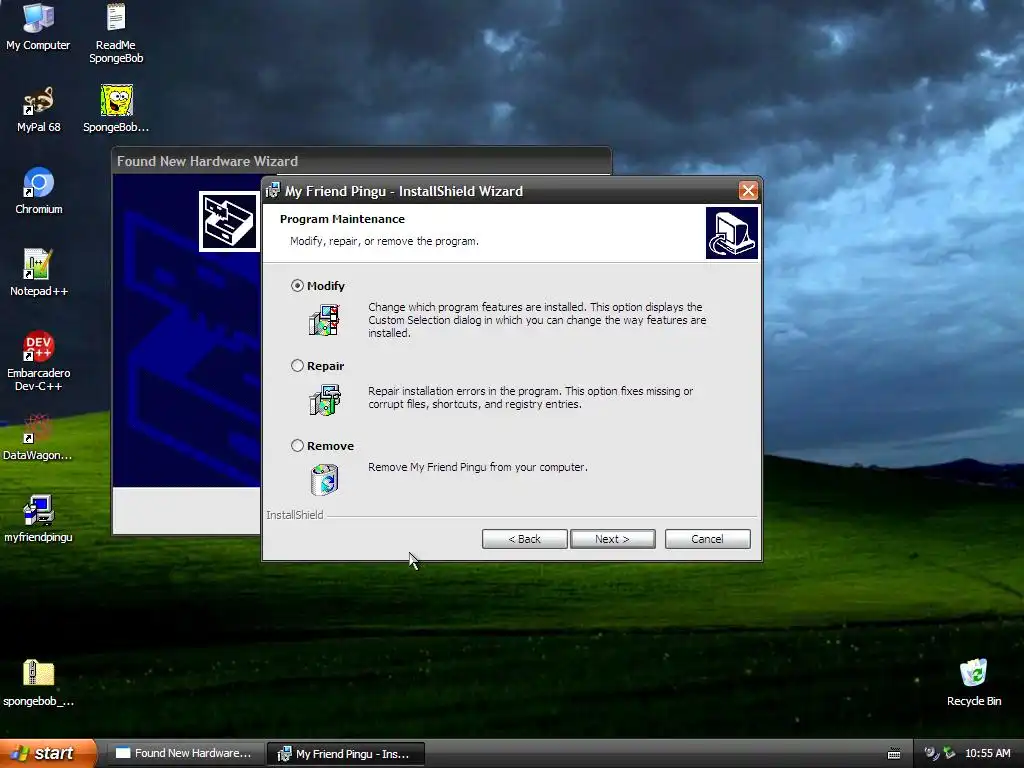The width and height of the screenshot is (1024, 768).
Task: Switch to Found New Hardware taskbar item
Action: pos(185,754)
